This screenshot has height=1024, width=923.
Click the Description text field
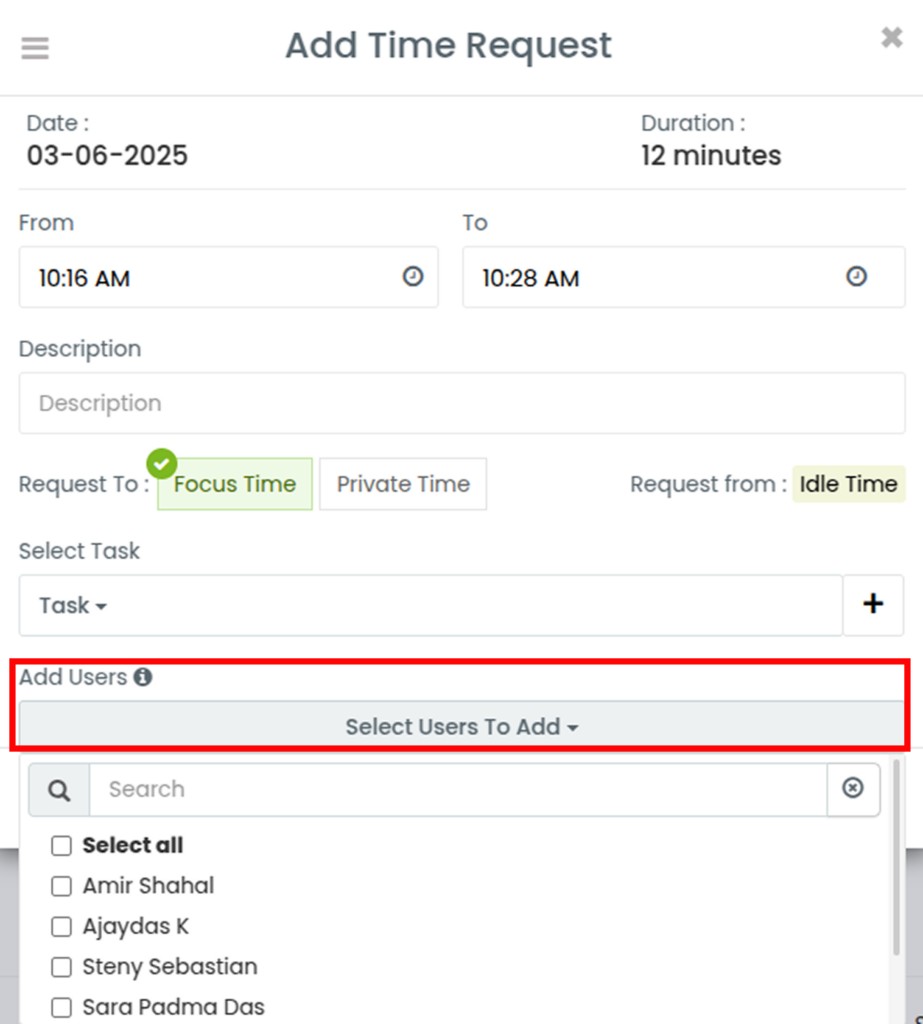462,403
